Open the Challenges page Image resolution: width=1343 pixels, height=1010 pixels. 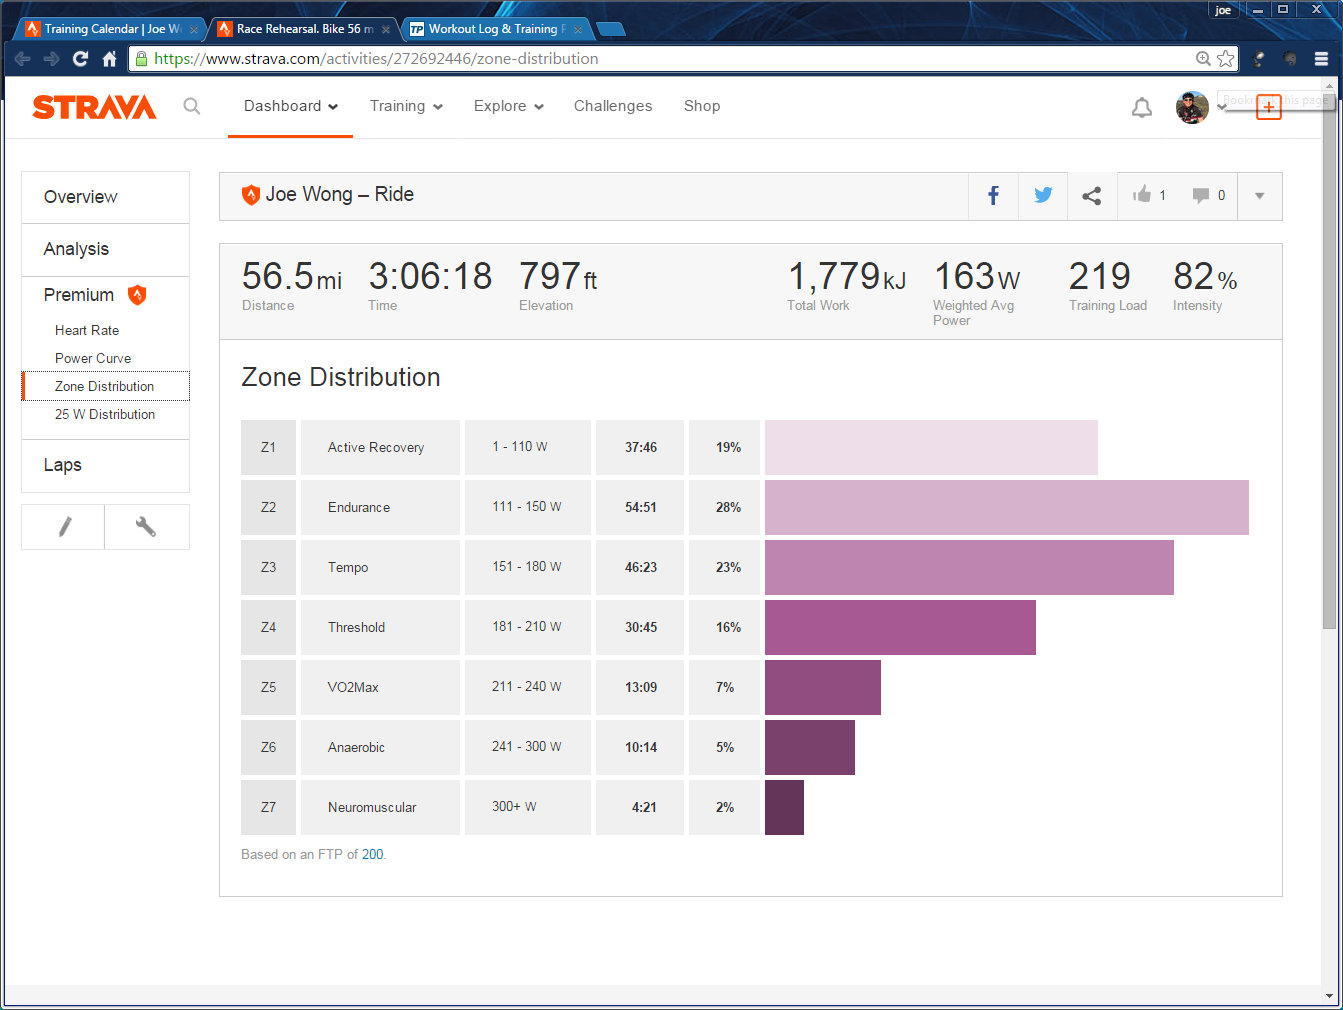click(x=612, y=106)
